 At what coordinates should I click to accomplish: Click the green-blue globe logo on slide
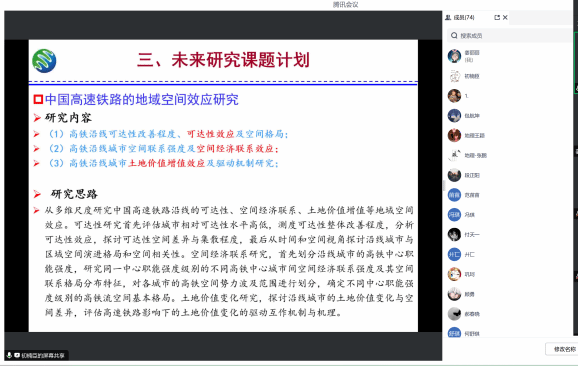44,61
